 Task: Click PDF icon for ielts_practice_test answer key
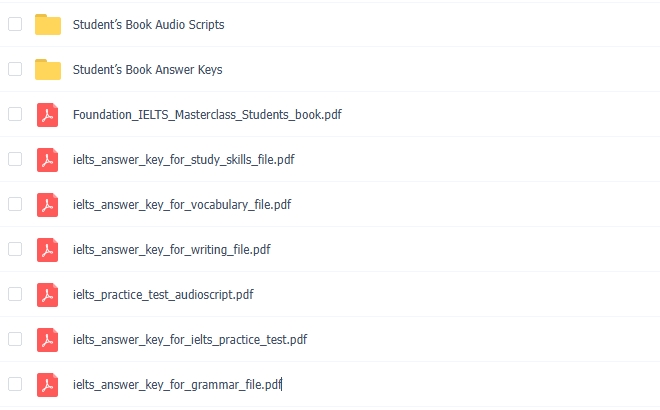pos(47,340)
